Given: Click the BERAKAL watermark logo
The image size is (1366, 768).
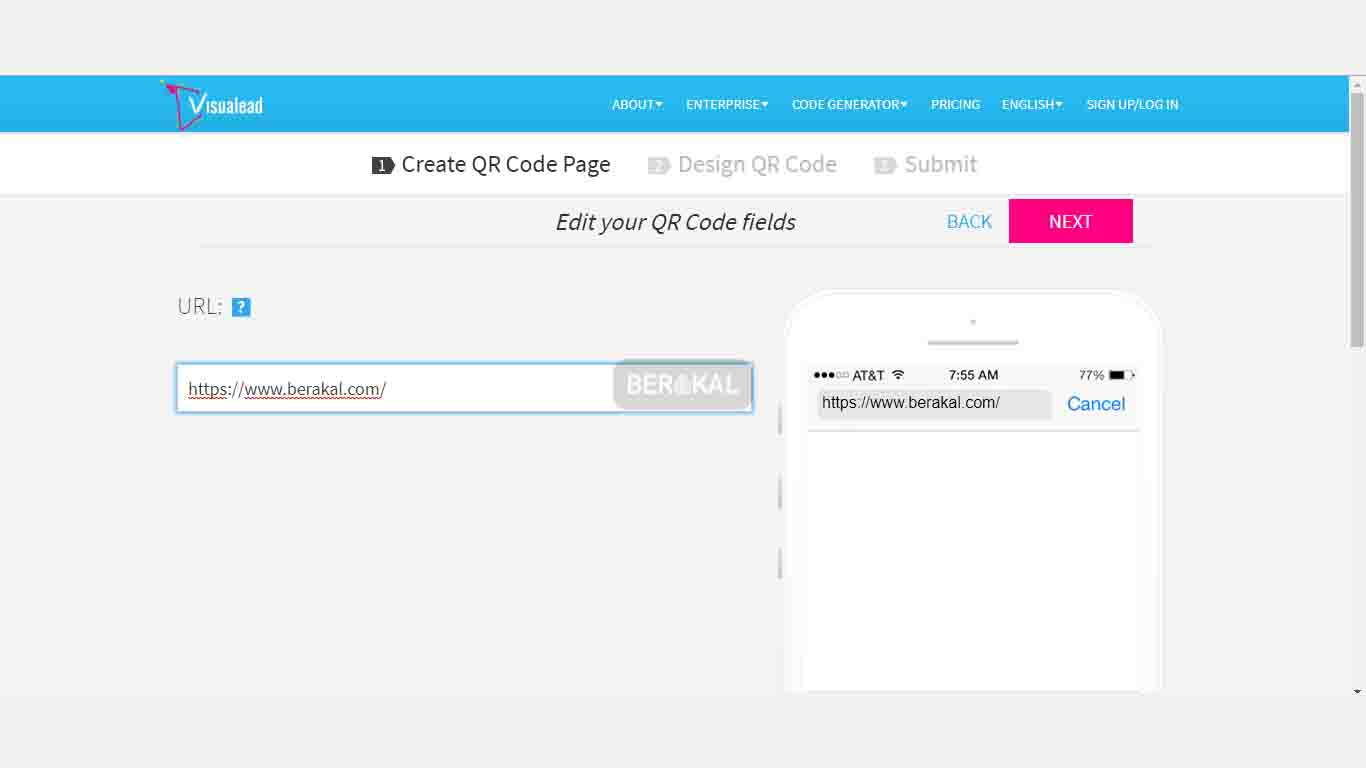Looking at the screenshot, I should (x=682, y=385).
